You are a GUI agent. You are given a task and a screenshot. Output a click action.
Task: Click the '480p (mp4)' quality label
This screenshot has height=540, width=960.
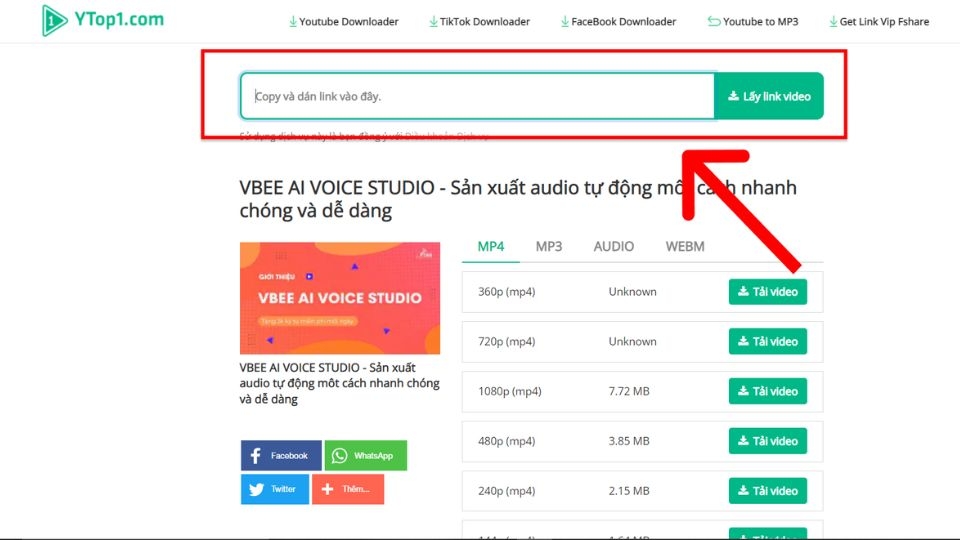pos(506,441)
